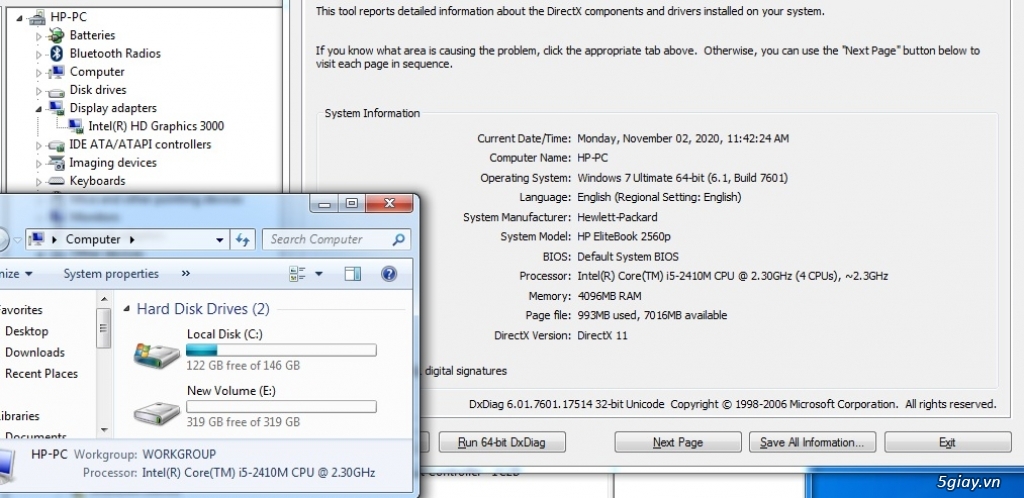Click the WORKGROUP text in details pane
Screen dimensions: 1024x498
click(179, 454)
